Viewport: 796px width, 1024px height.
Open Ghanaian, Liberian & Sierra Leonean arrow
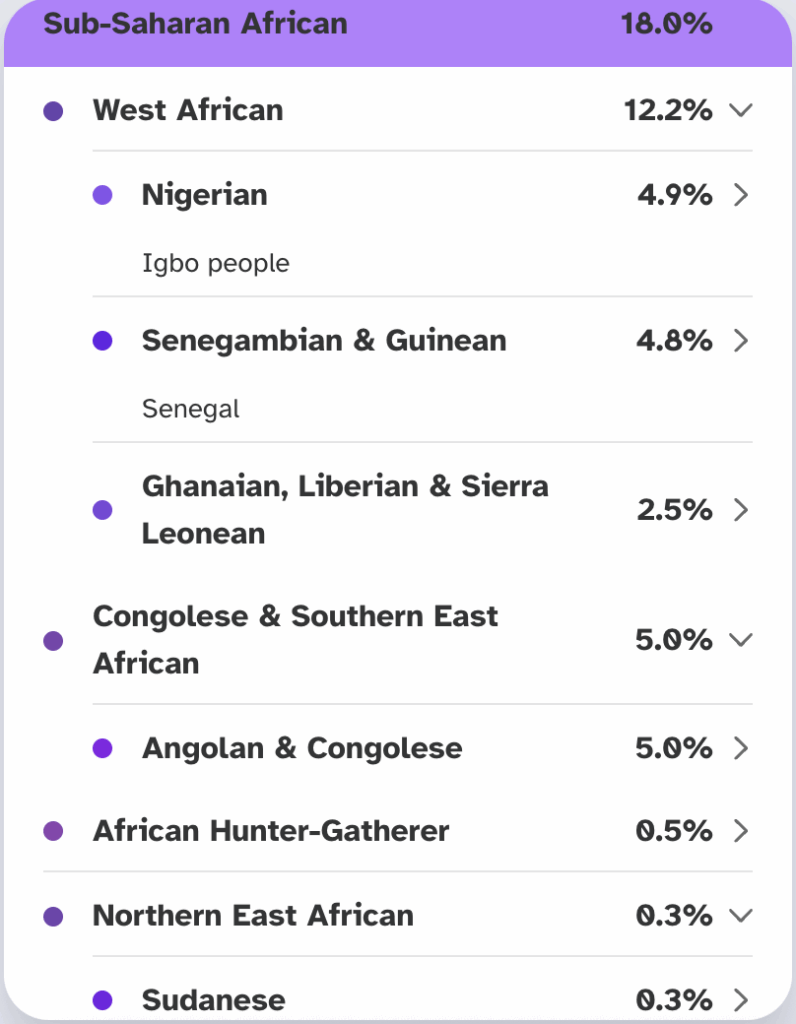(x=740, y=510)
